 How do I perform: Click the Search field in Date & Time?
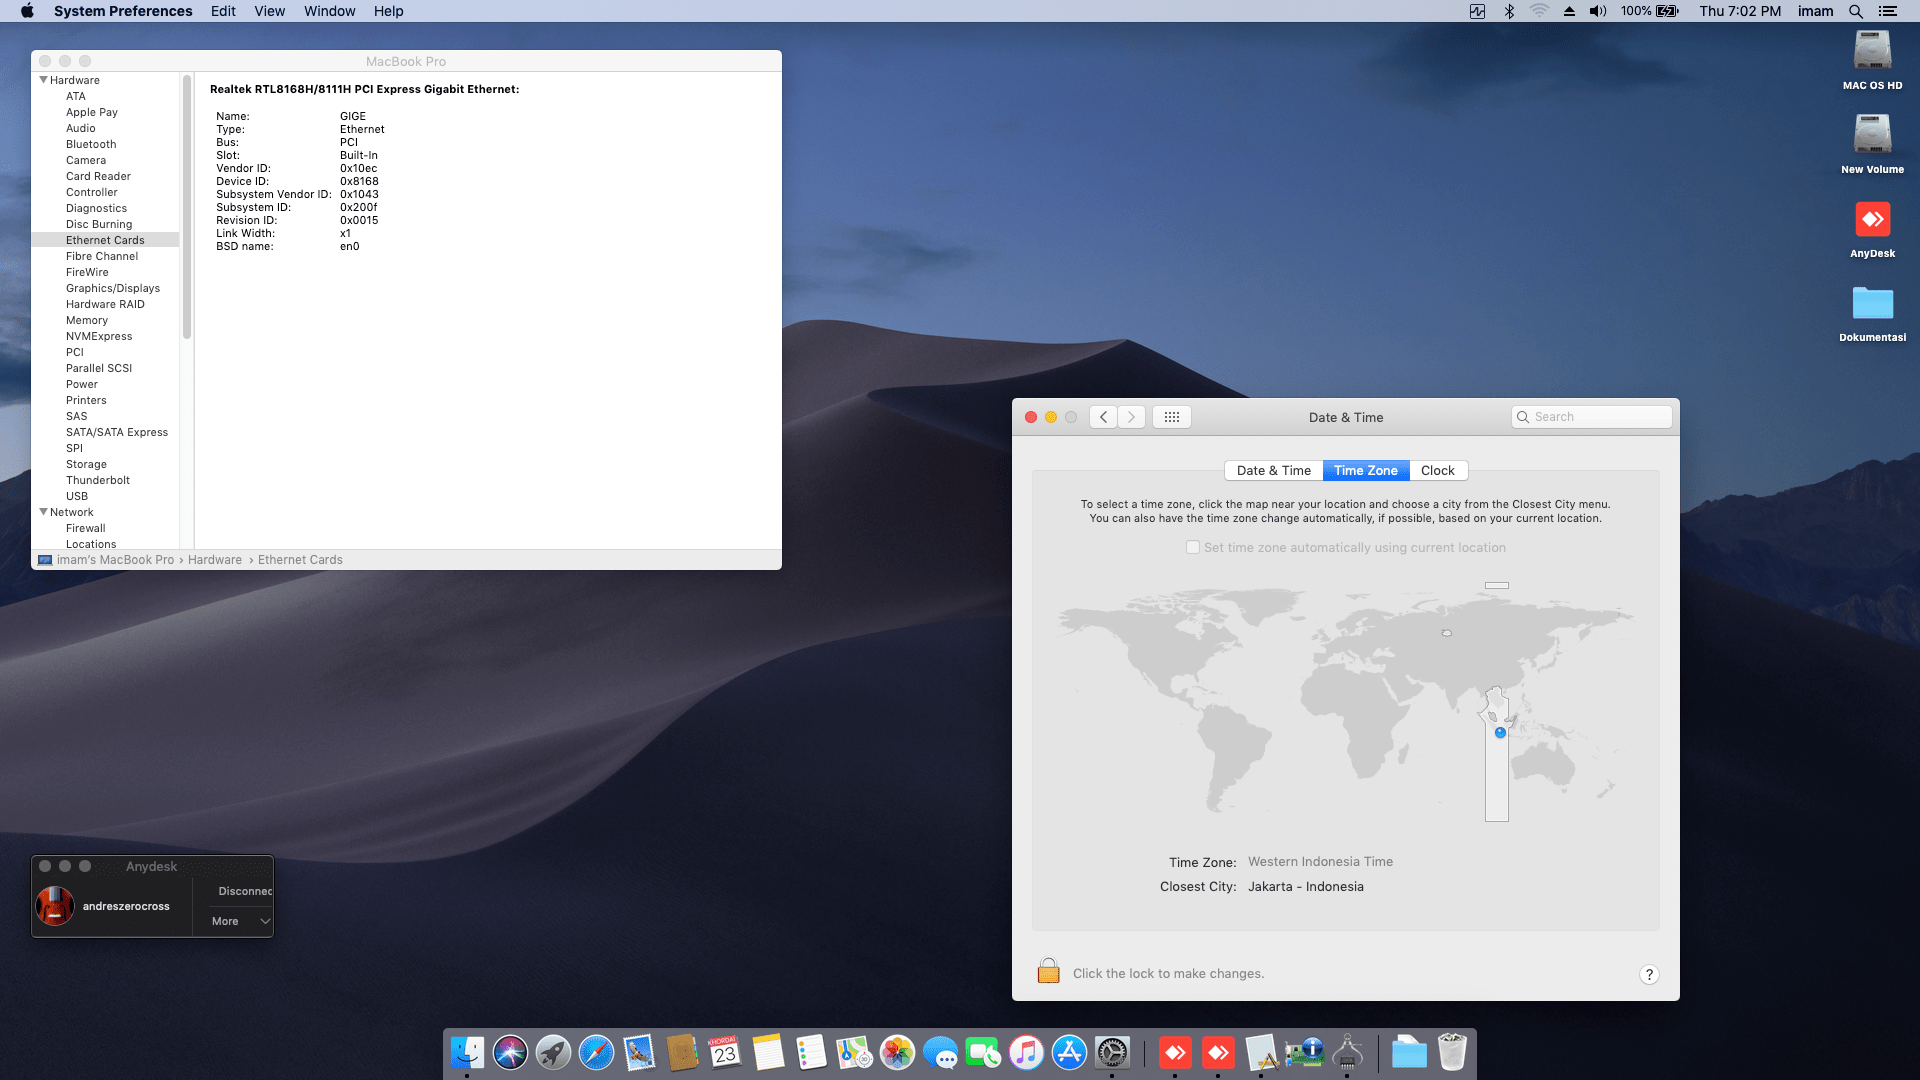[1592, 417]
